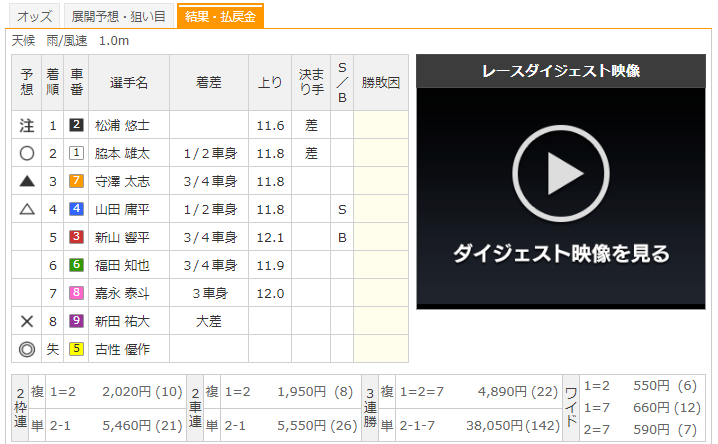Image resolution: width=718 pixels, height=444 pixels.
Task: Click the レースダイジェスト映像 header bar
Action: point(561,71)
